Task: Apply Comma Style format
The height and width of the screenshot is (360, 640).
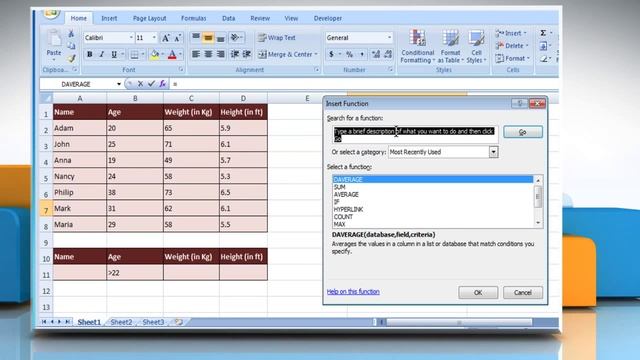Action: [x=362, y=54]
